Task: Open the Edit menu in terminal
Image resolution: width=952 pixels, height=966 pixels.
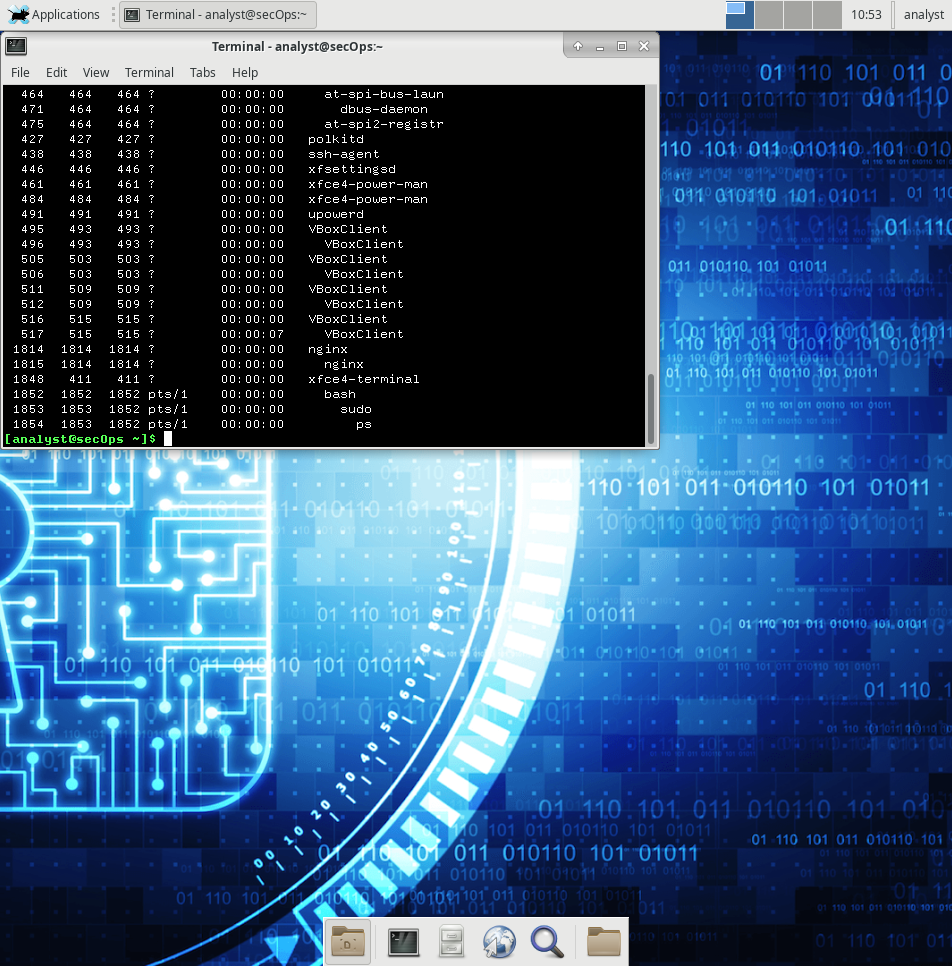Action: click(56, 72)
